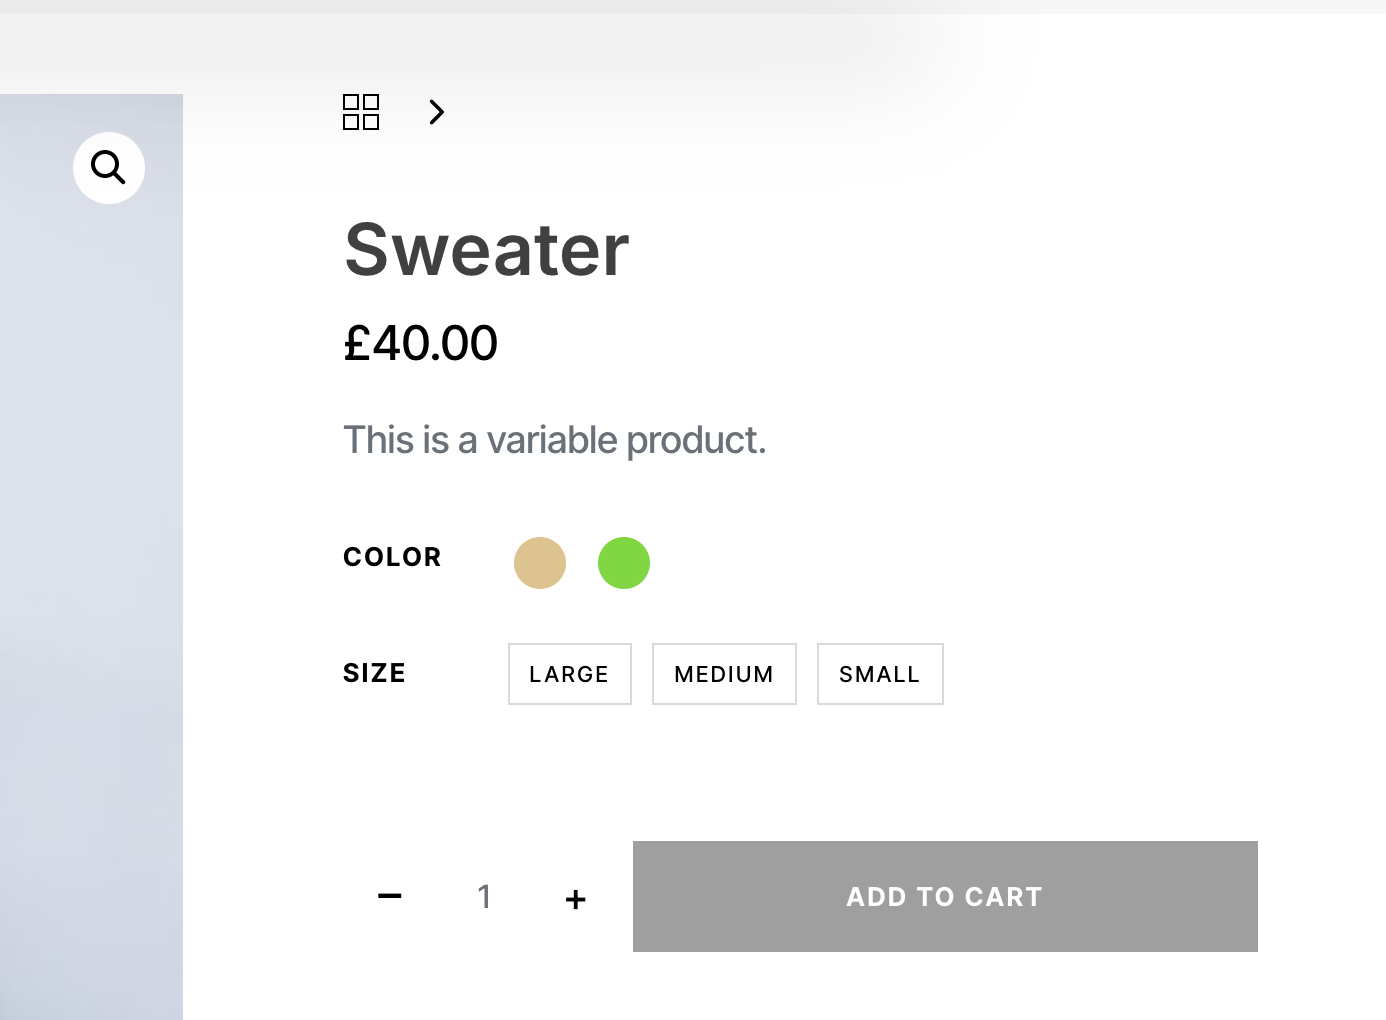Select the tan color swatch
This screenshot has height=1020, width=1386.
pyautogui.click(x=540, y=563)
